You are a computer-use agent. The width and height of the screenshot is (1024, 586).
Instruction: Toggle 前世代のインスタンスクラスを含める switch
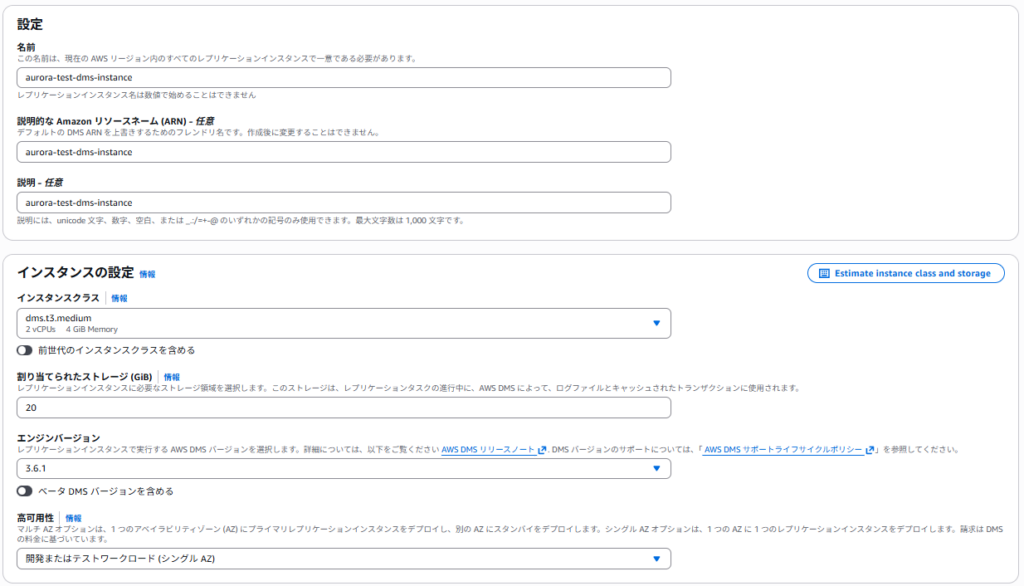pyautogui.click(x=25, y=350)
